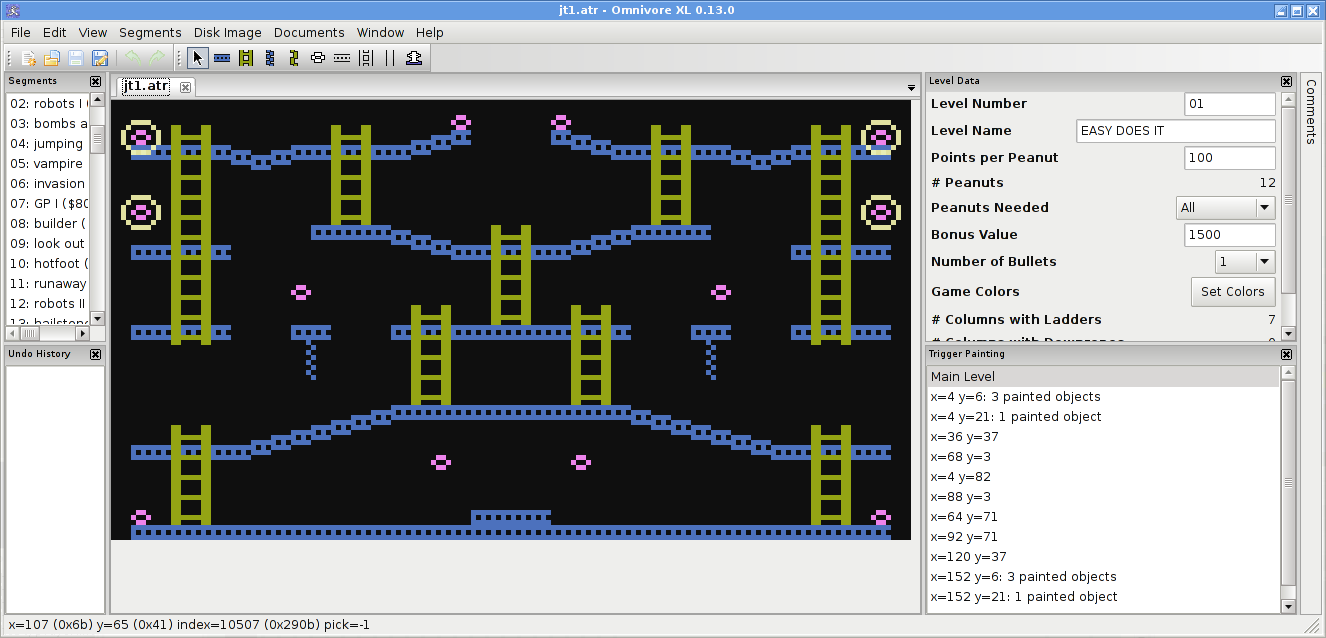This screenshot has width=1326, height=638.
Task: Select segment '09: look out'
Action: [48, 244]
